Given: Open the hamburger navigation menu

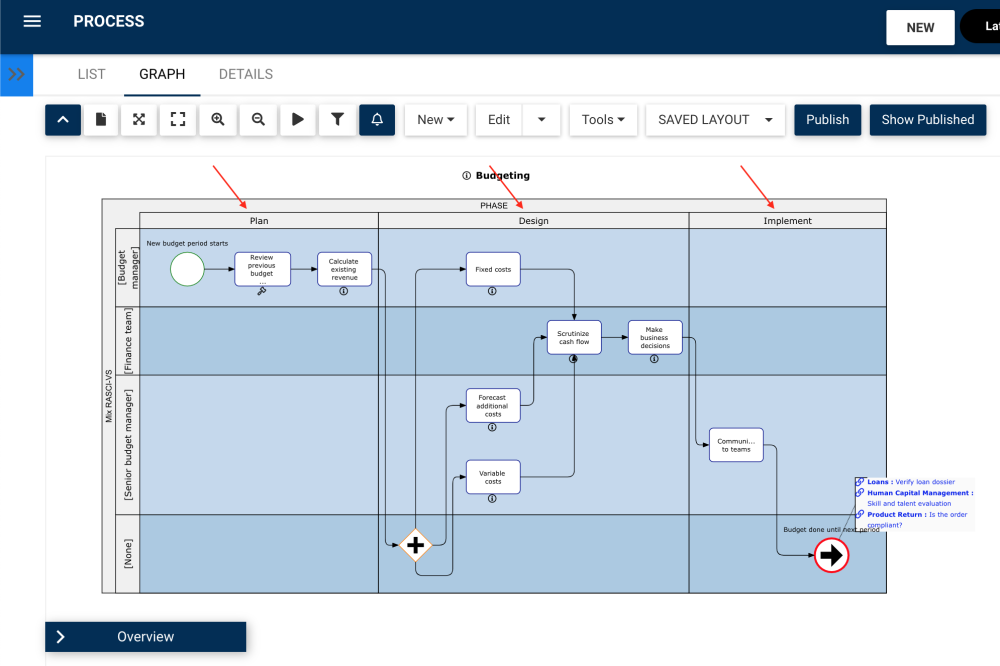Looking at the screenshot, I should point(33,21).
